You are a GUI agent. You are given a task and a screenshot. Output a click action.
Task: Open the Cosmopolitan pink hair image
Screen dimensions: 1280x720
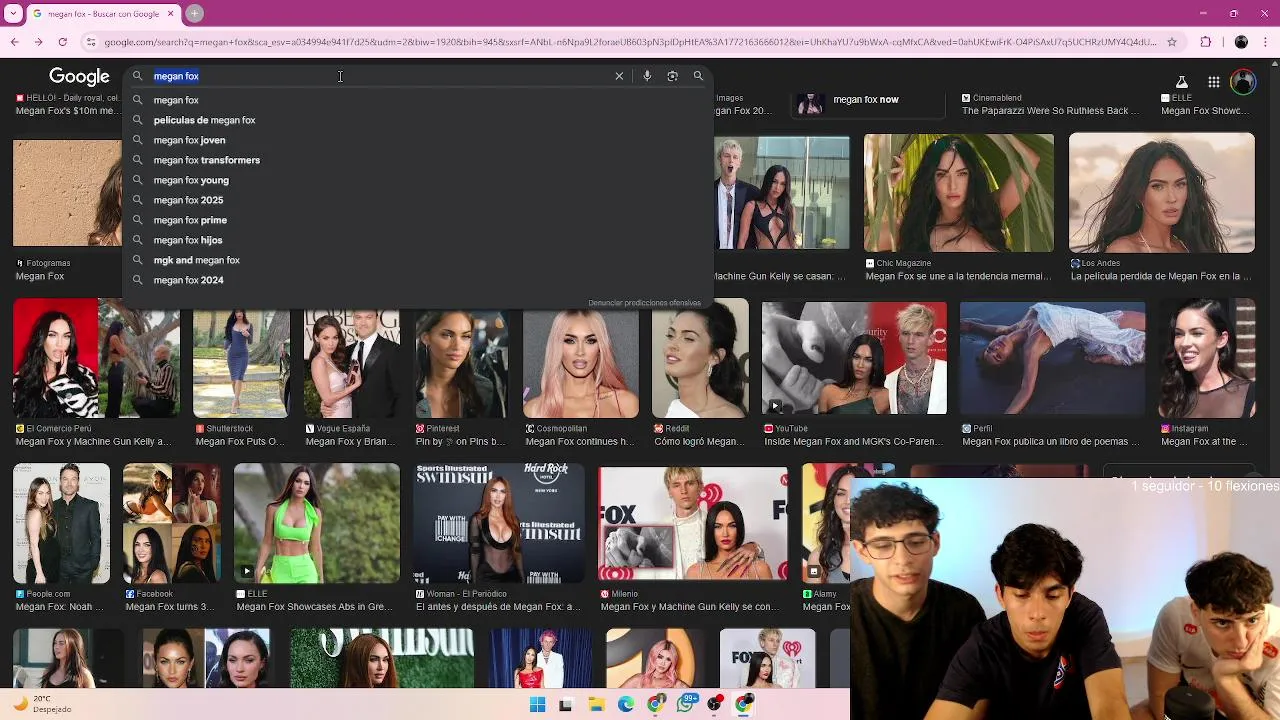pyautogui.click(x=580, y=363)
